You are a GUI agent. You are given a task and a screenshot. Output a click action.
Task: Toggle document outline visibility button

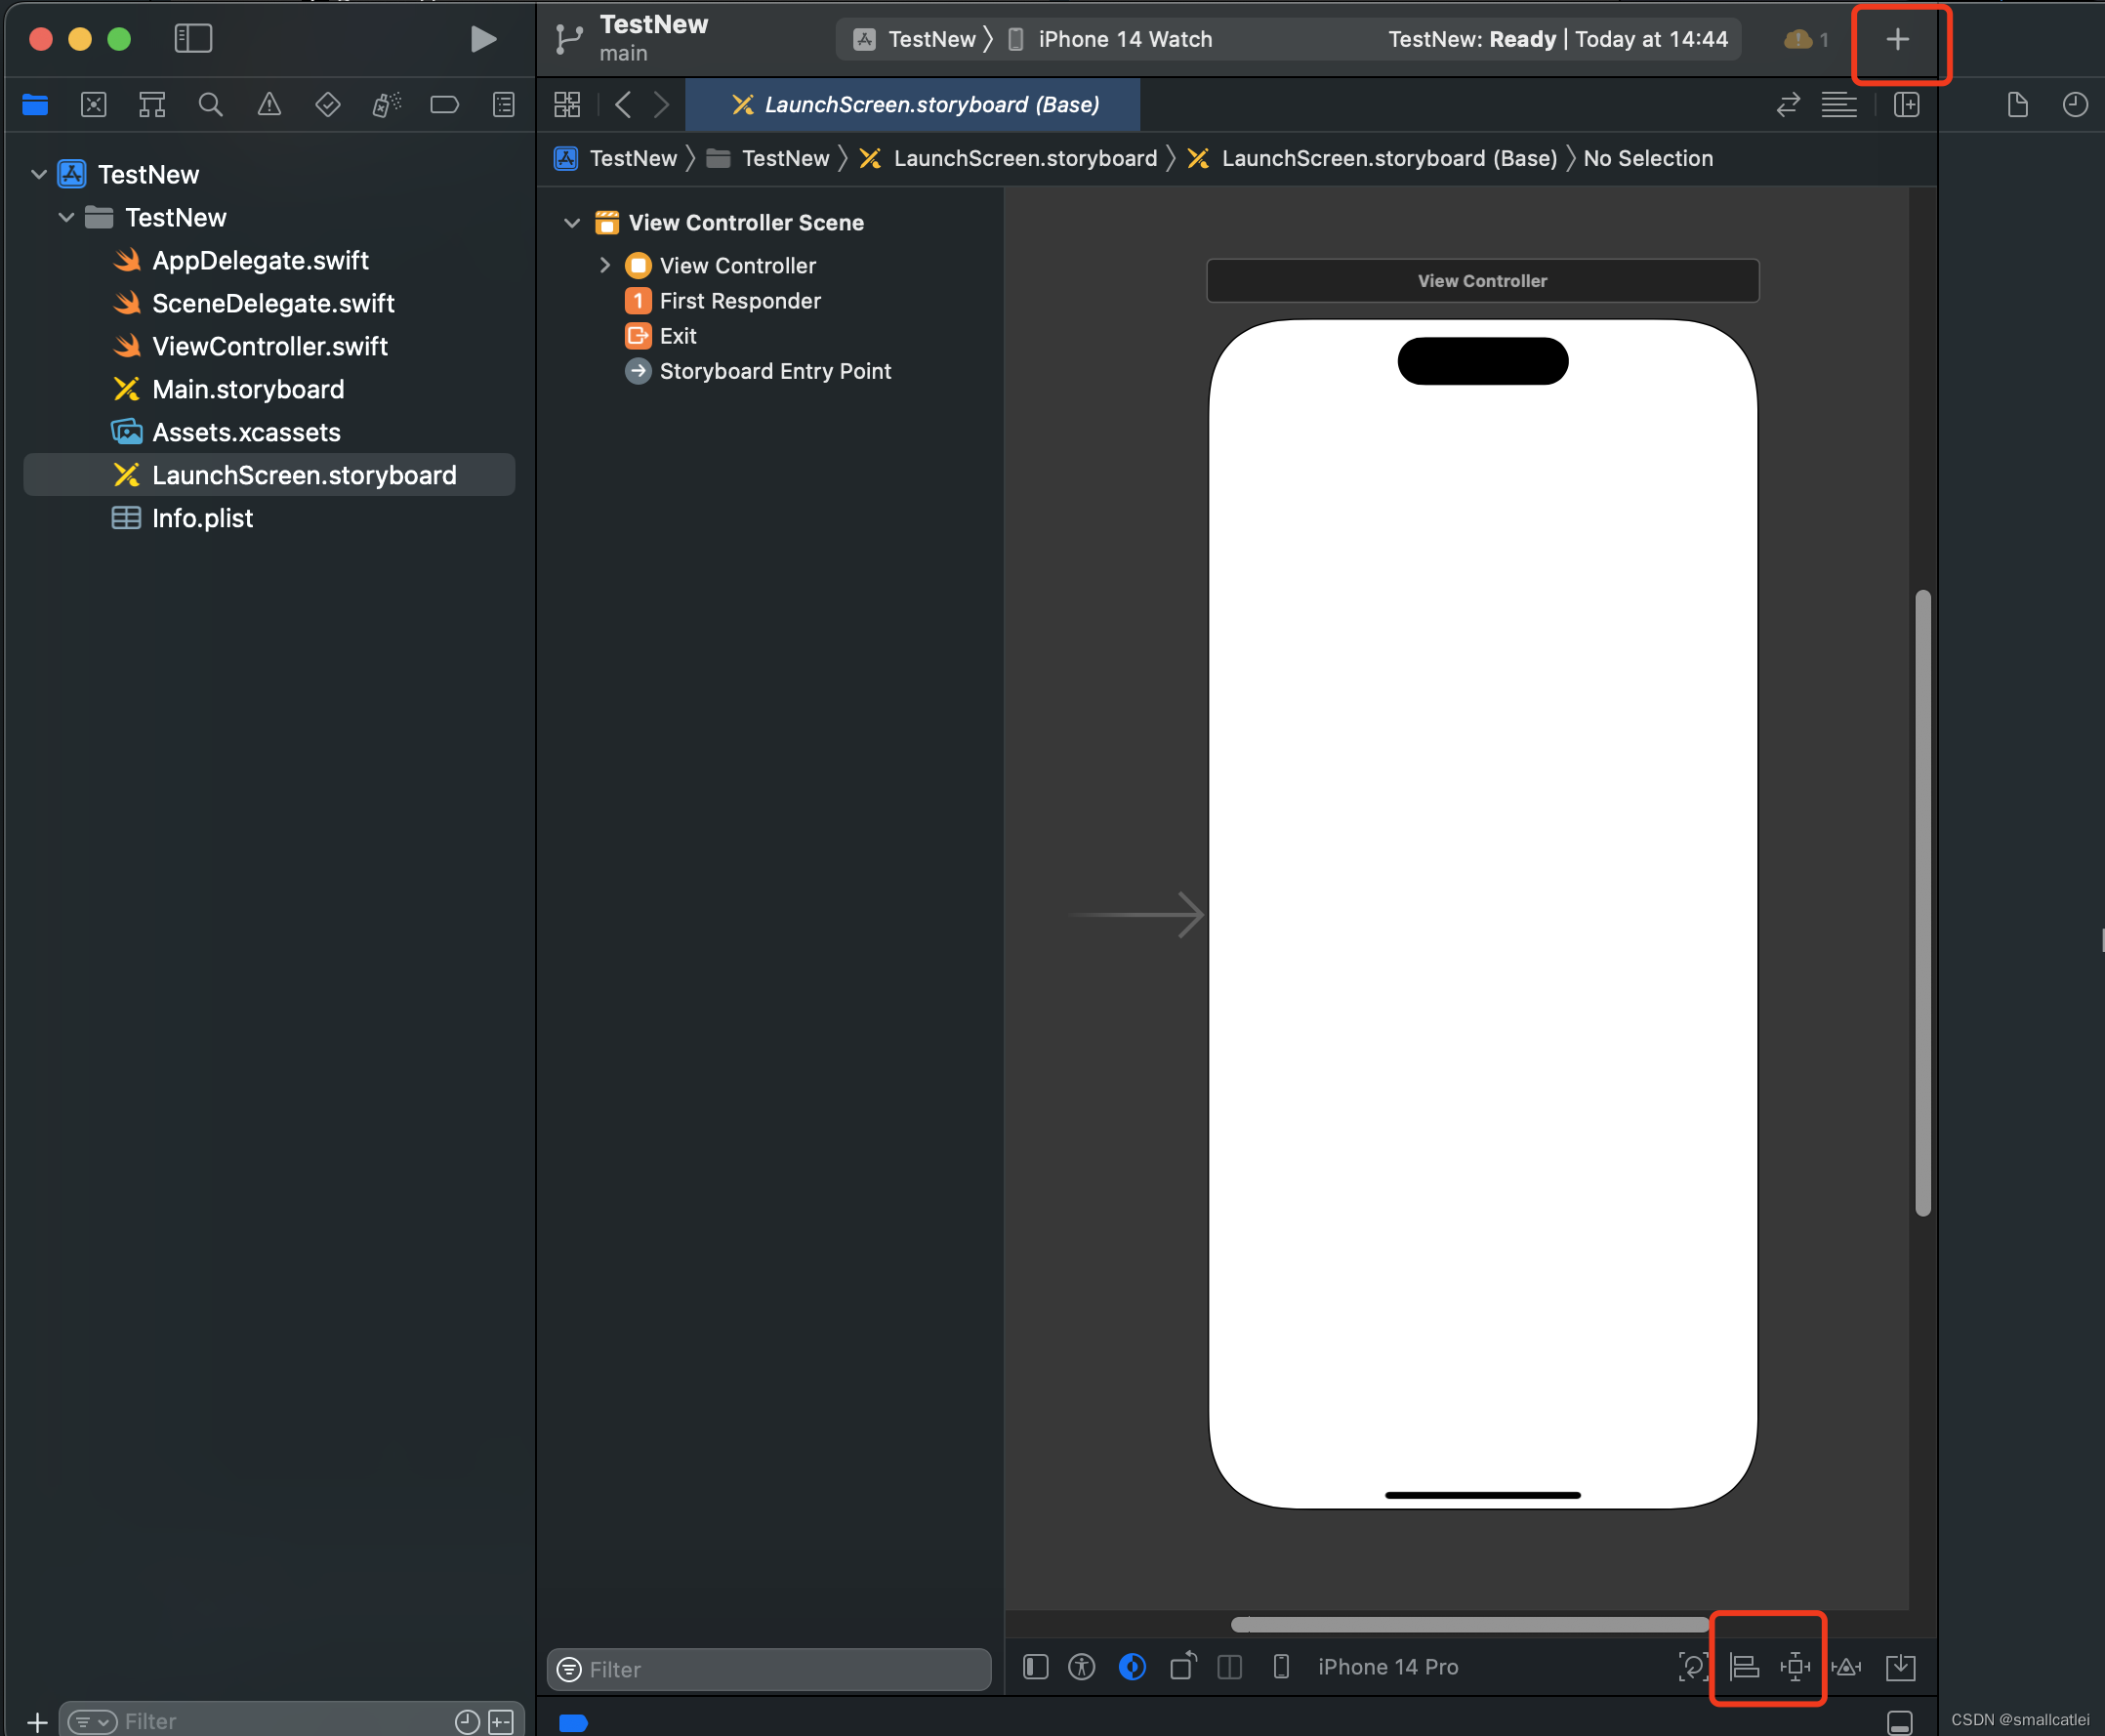(1036, 1667)
